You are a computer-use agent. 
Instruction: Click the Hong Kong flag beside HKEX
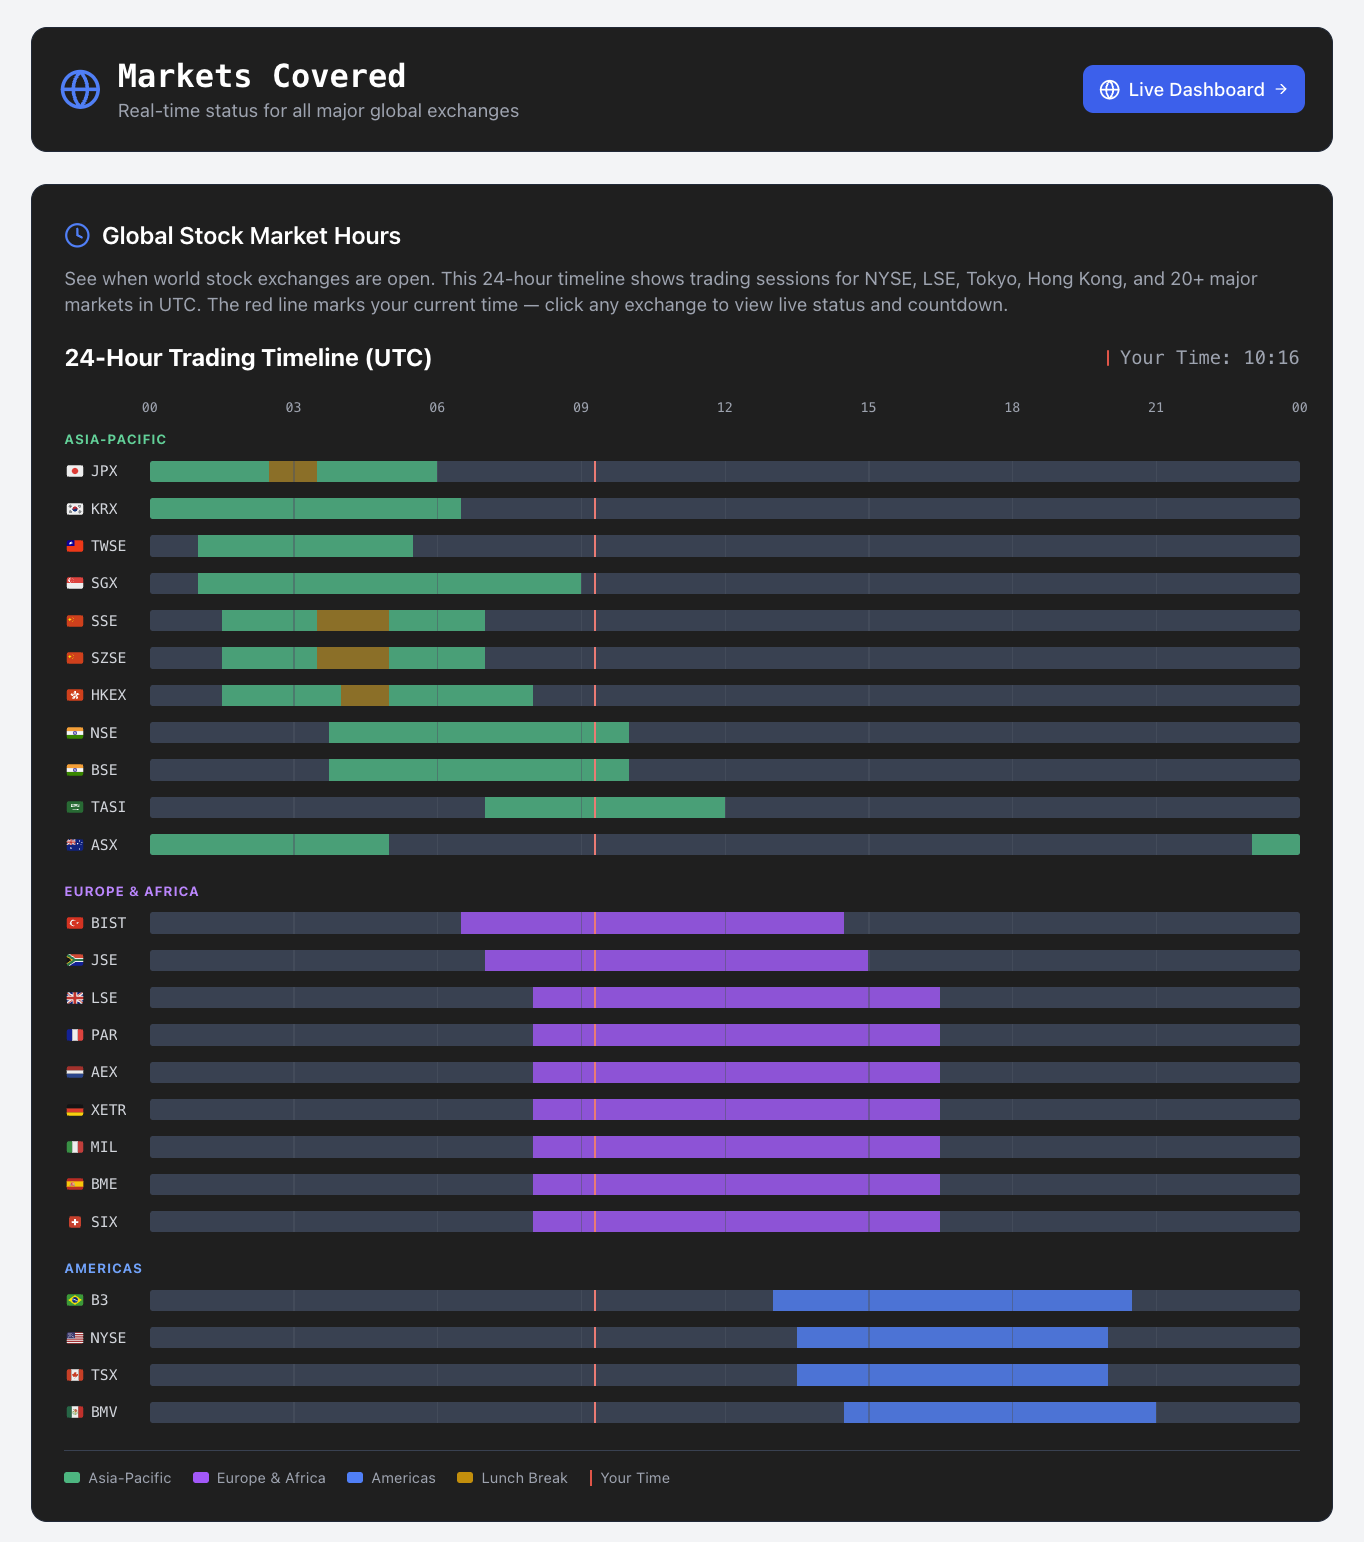coord(75,694)
